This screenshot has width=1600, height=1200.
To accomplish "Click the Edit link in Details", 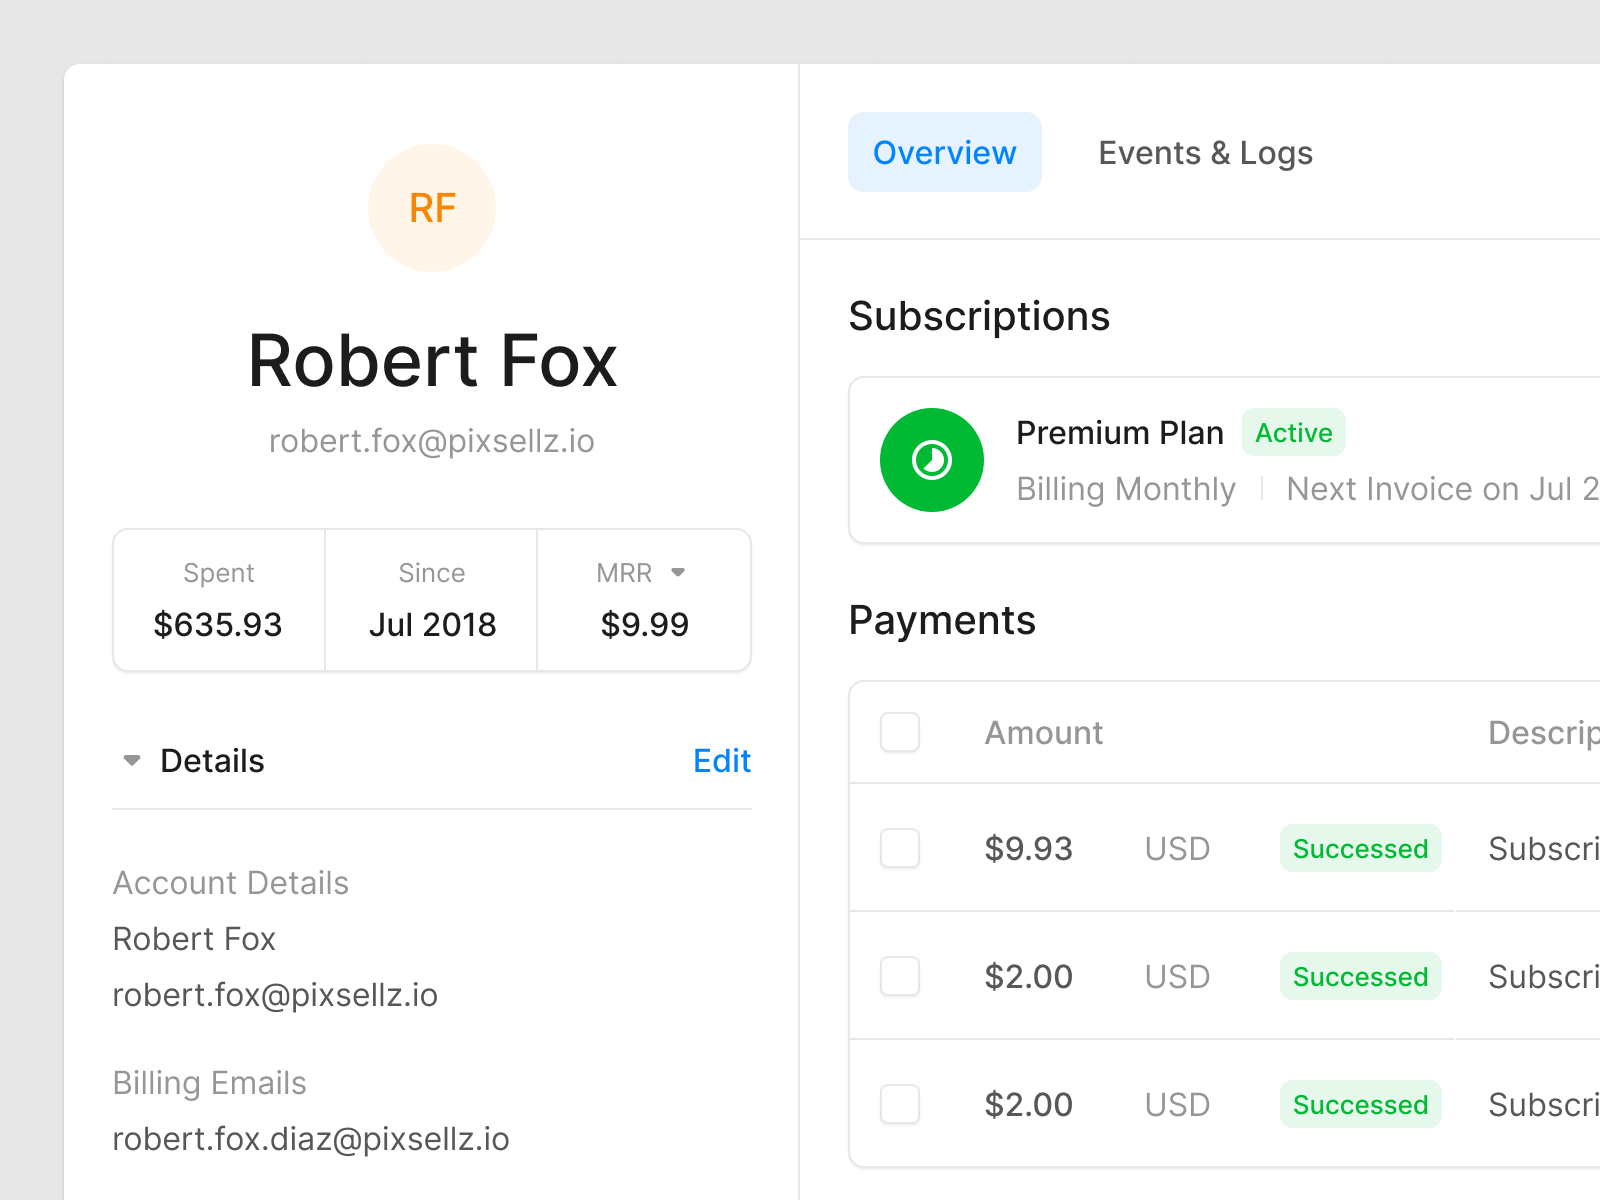I will click(x=721, y=761).
